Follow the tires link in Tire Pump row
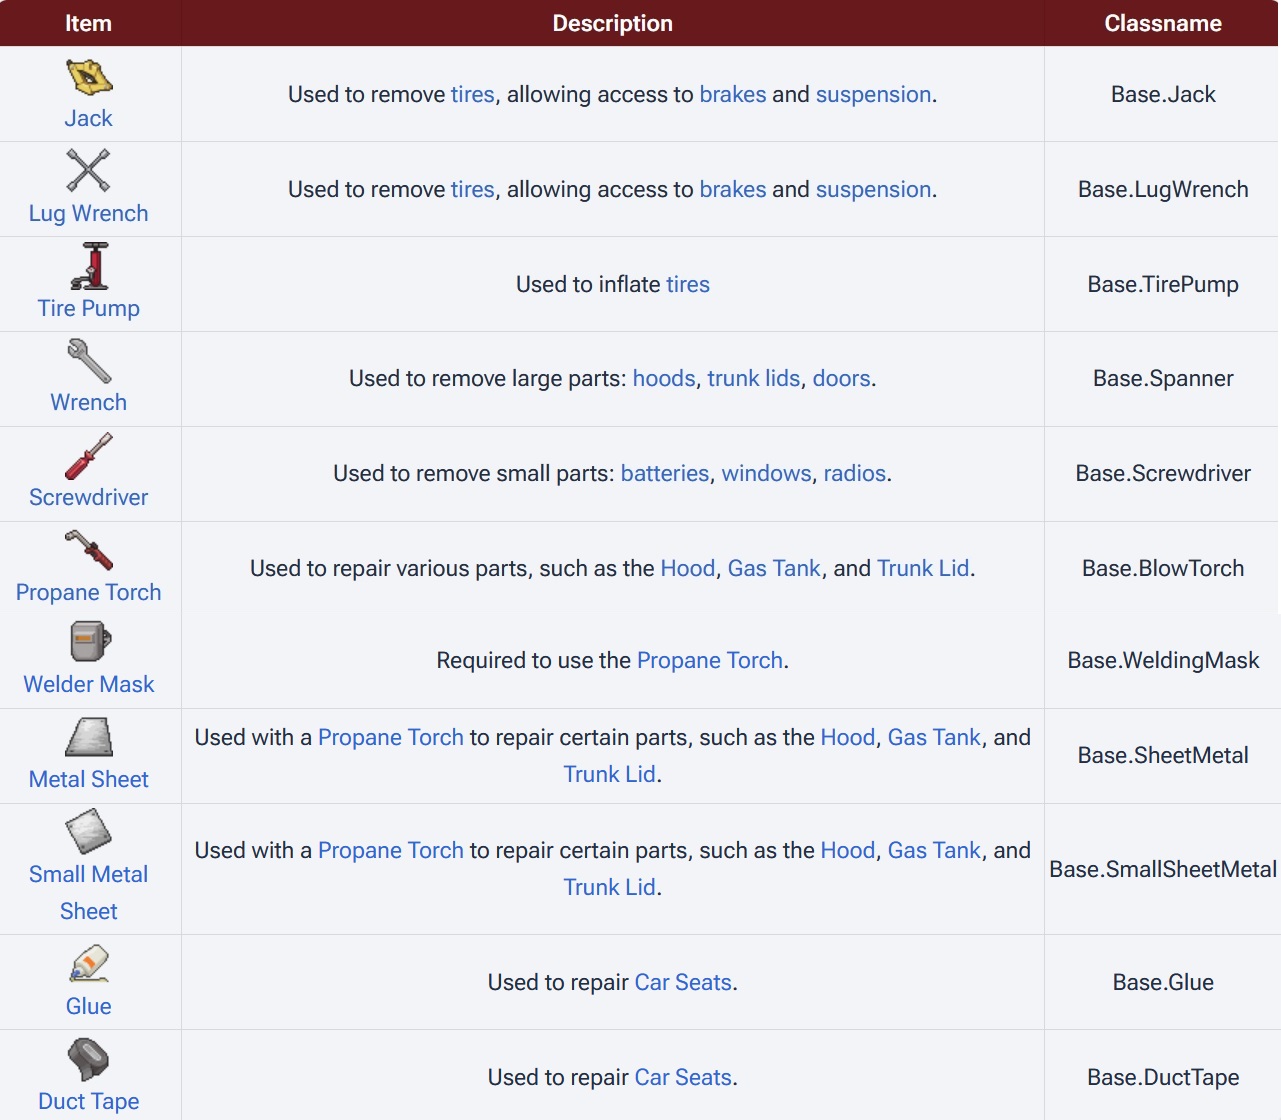 [688, 284]
